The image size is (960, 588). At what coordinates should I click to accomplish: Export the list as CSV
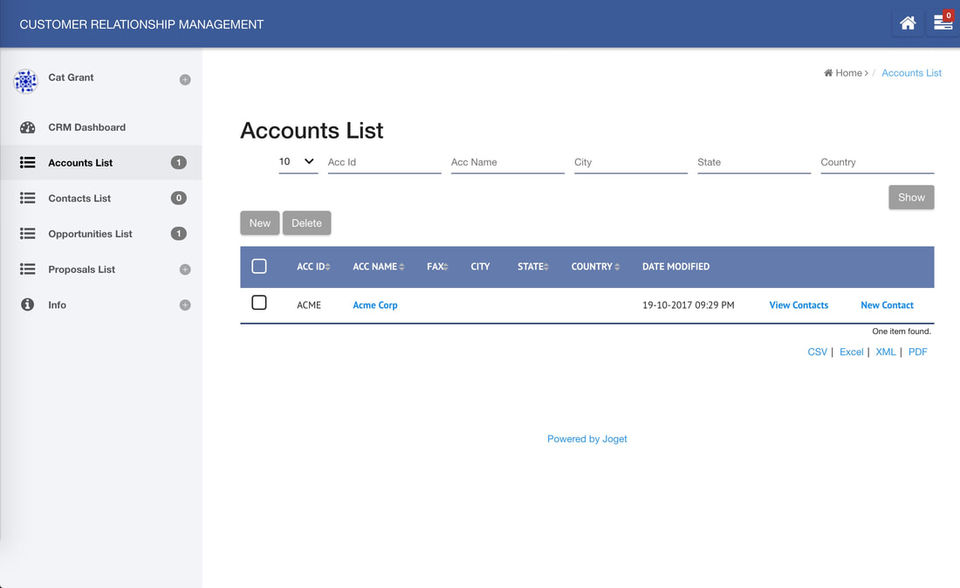click(x=817, y=352)
